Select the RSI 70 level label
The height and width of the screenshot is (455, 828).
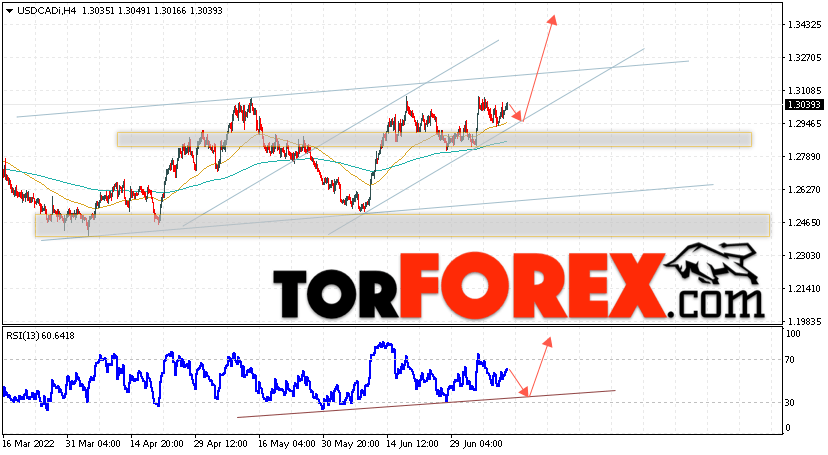click(790, 360)
